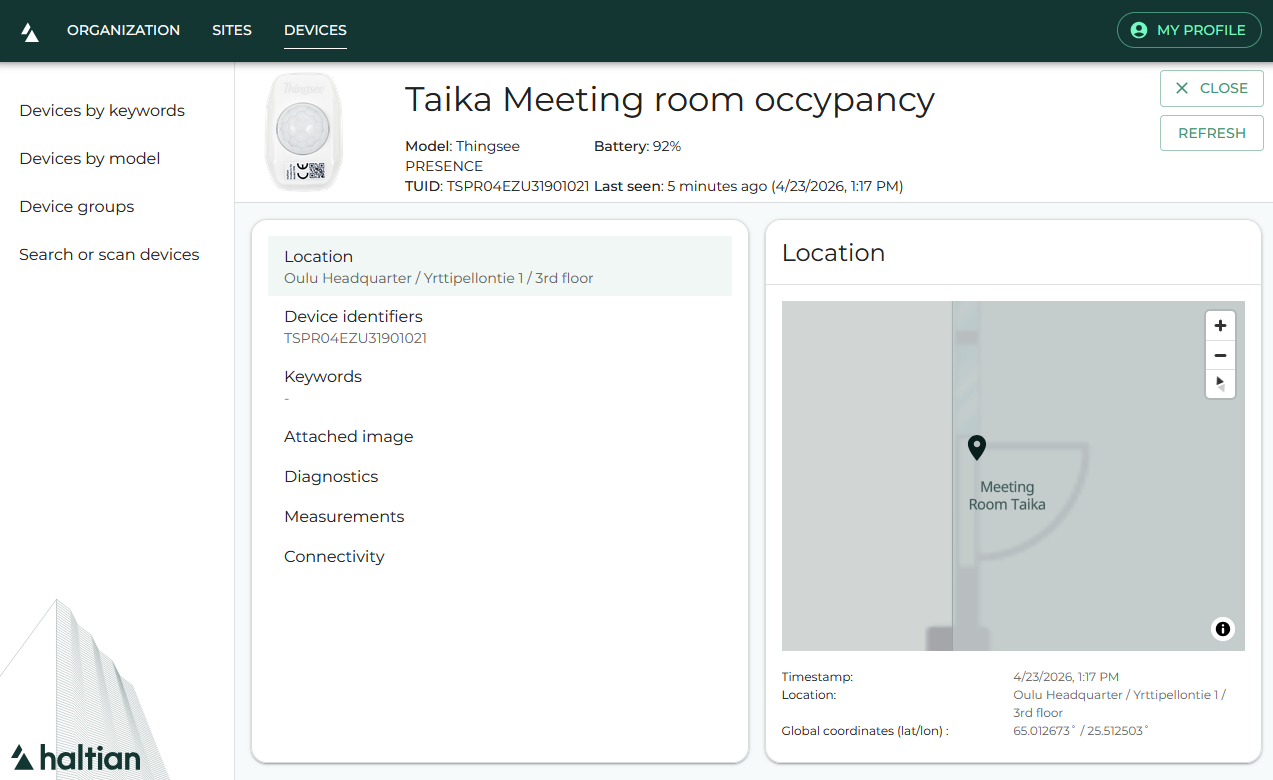Open Devices by keywords
The image size is (1273, 780).
tap(102, 110)
